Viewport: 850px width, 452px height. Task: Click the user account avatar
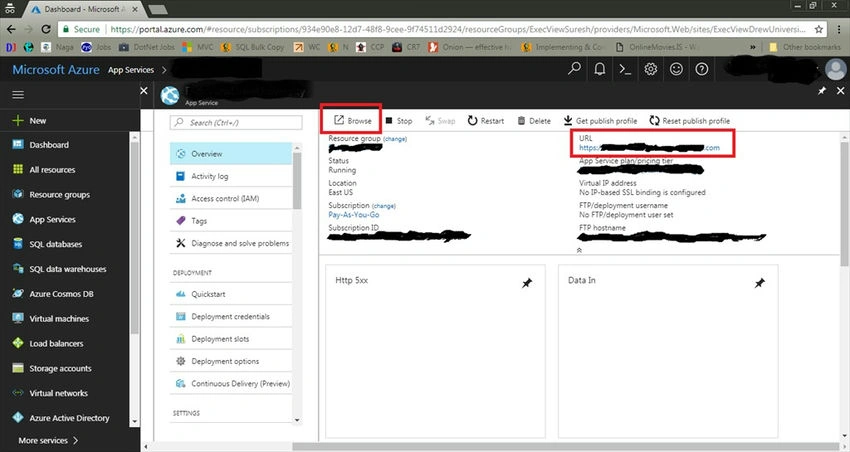tap(835, 69)
